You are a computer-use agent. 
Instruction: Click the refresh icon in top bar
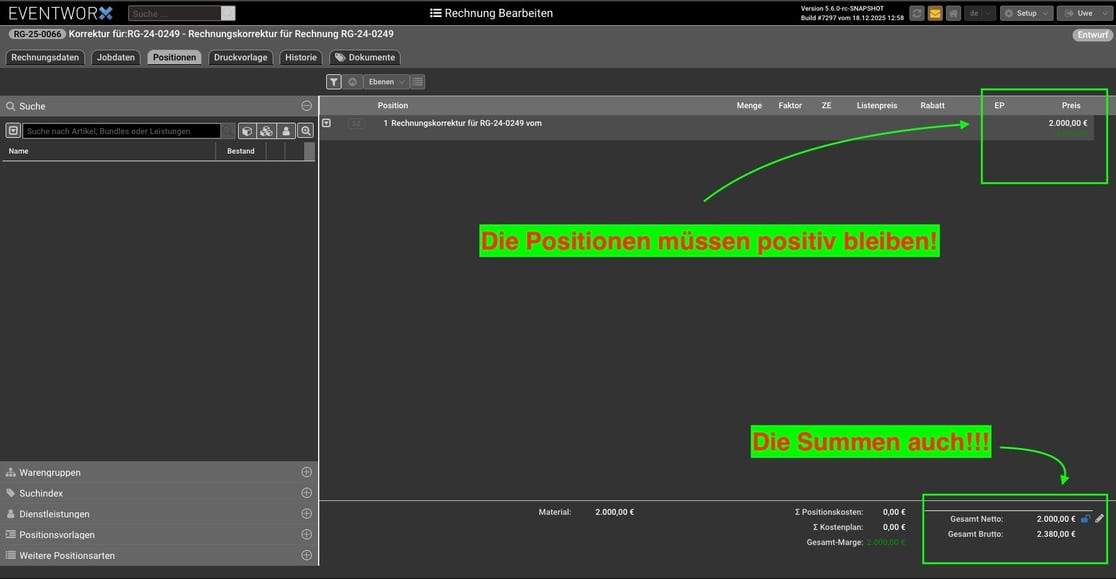[916, 13]
